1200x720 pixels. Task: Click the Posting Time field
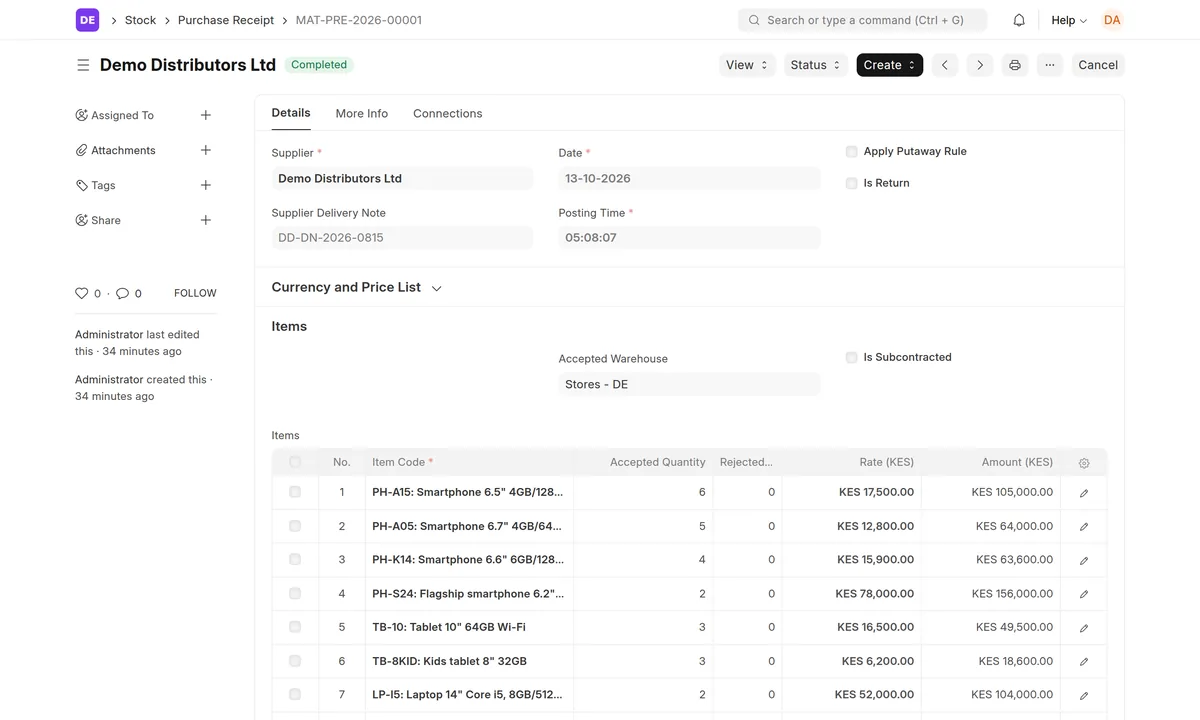[x=689, y=238]
